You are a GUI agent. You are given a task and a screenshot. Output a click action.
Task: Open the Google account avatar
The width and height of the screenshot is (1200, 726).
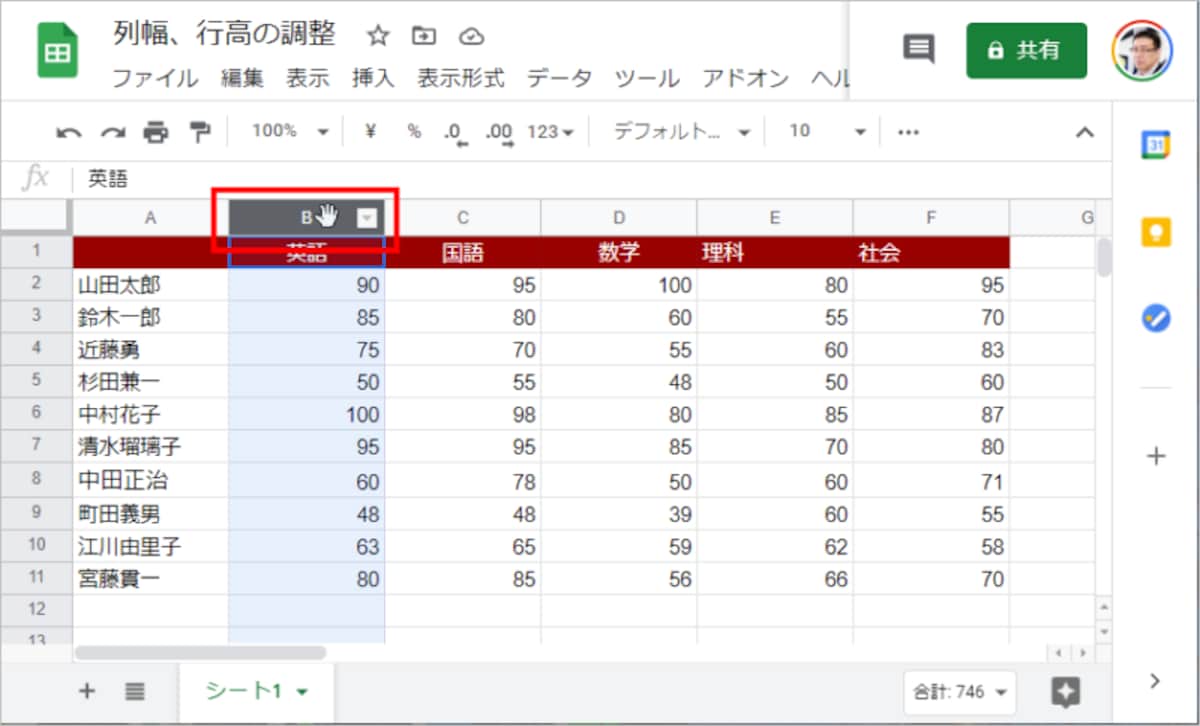pyautogui.click(x=1143, y=50)
